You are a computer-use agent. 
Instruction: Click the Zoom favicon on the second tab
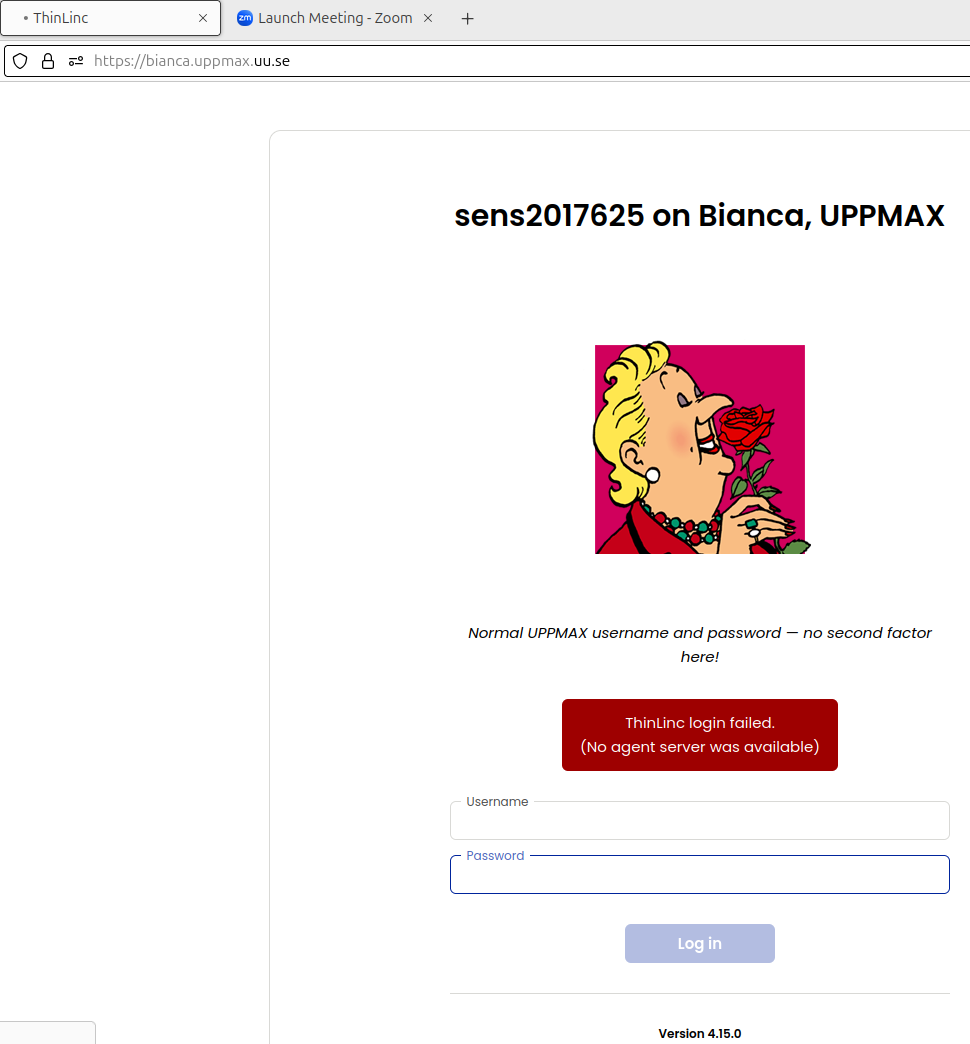243,17
